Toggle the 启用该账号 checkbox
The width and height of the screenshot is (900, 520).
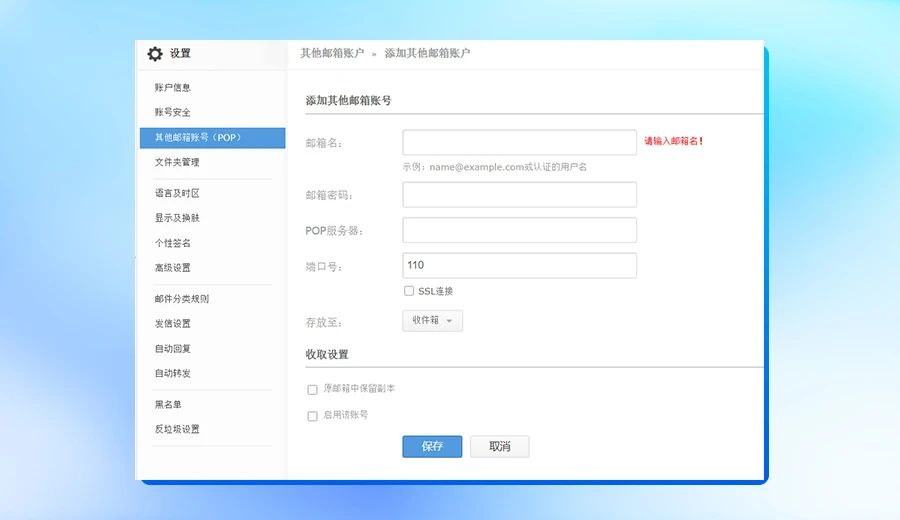point(313,415)
